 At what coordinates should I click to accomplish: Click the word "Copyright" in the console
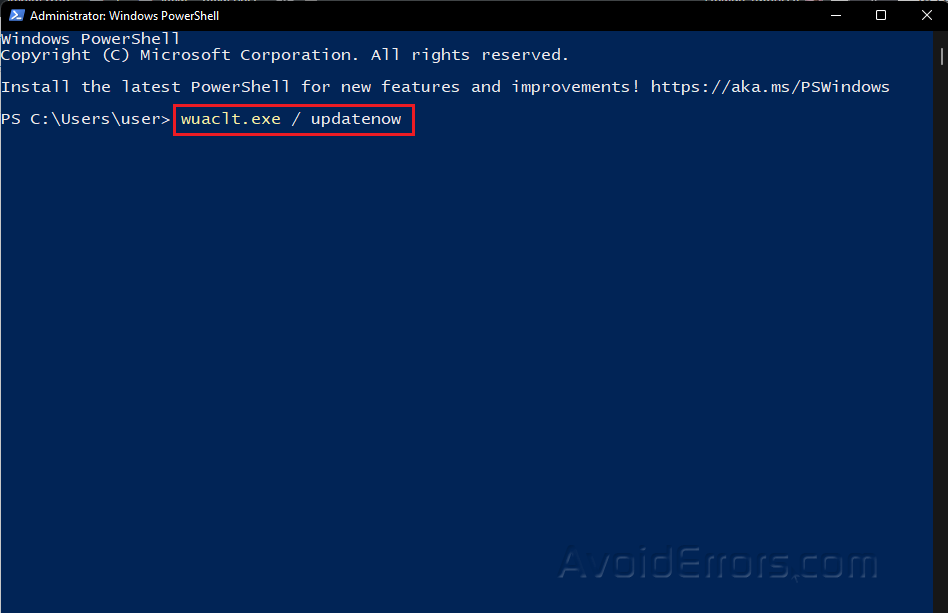click(45, 55)
